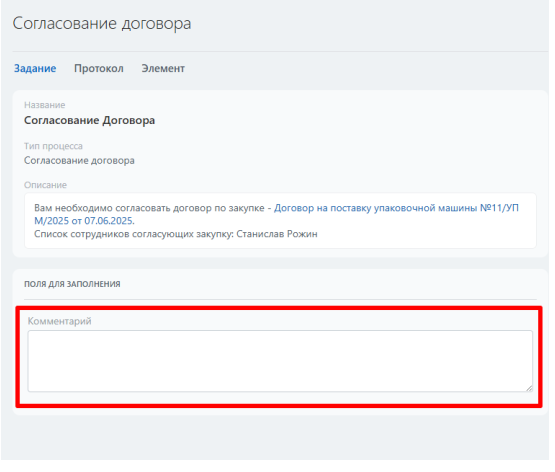The image size is (555, 472).
Task: Click the approver name Станислав Рожин
Action: click(x=277, y=234)
